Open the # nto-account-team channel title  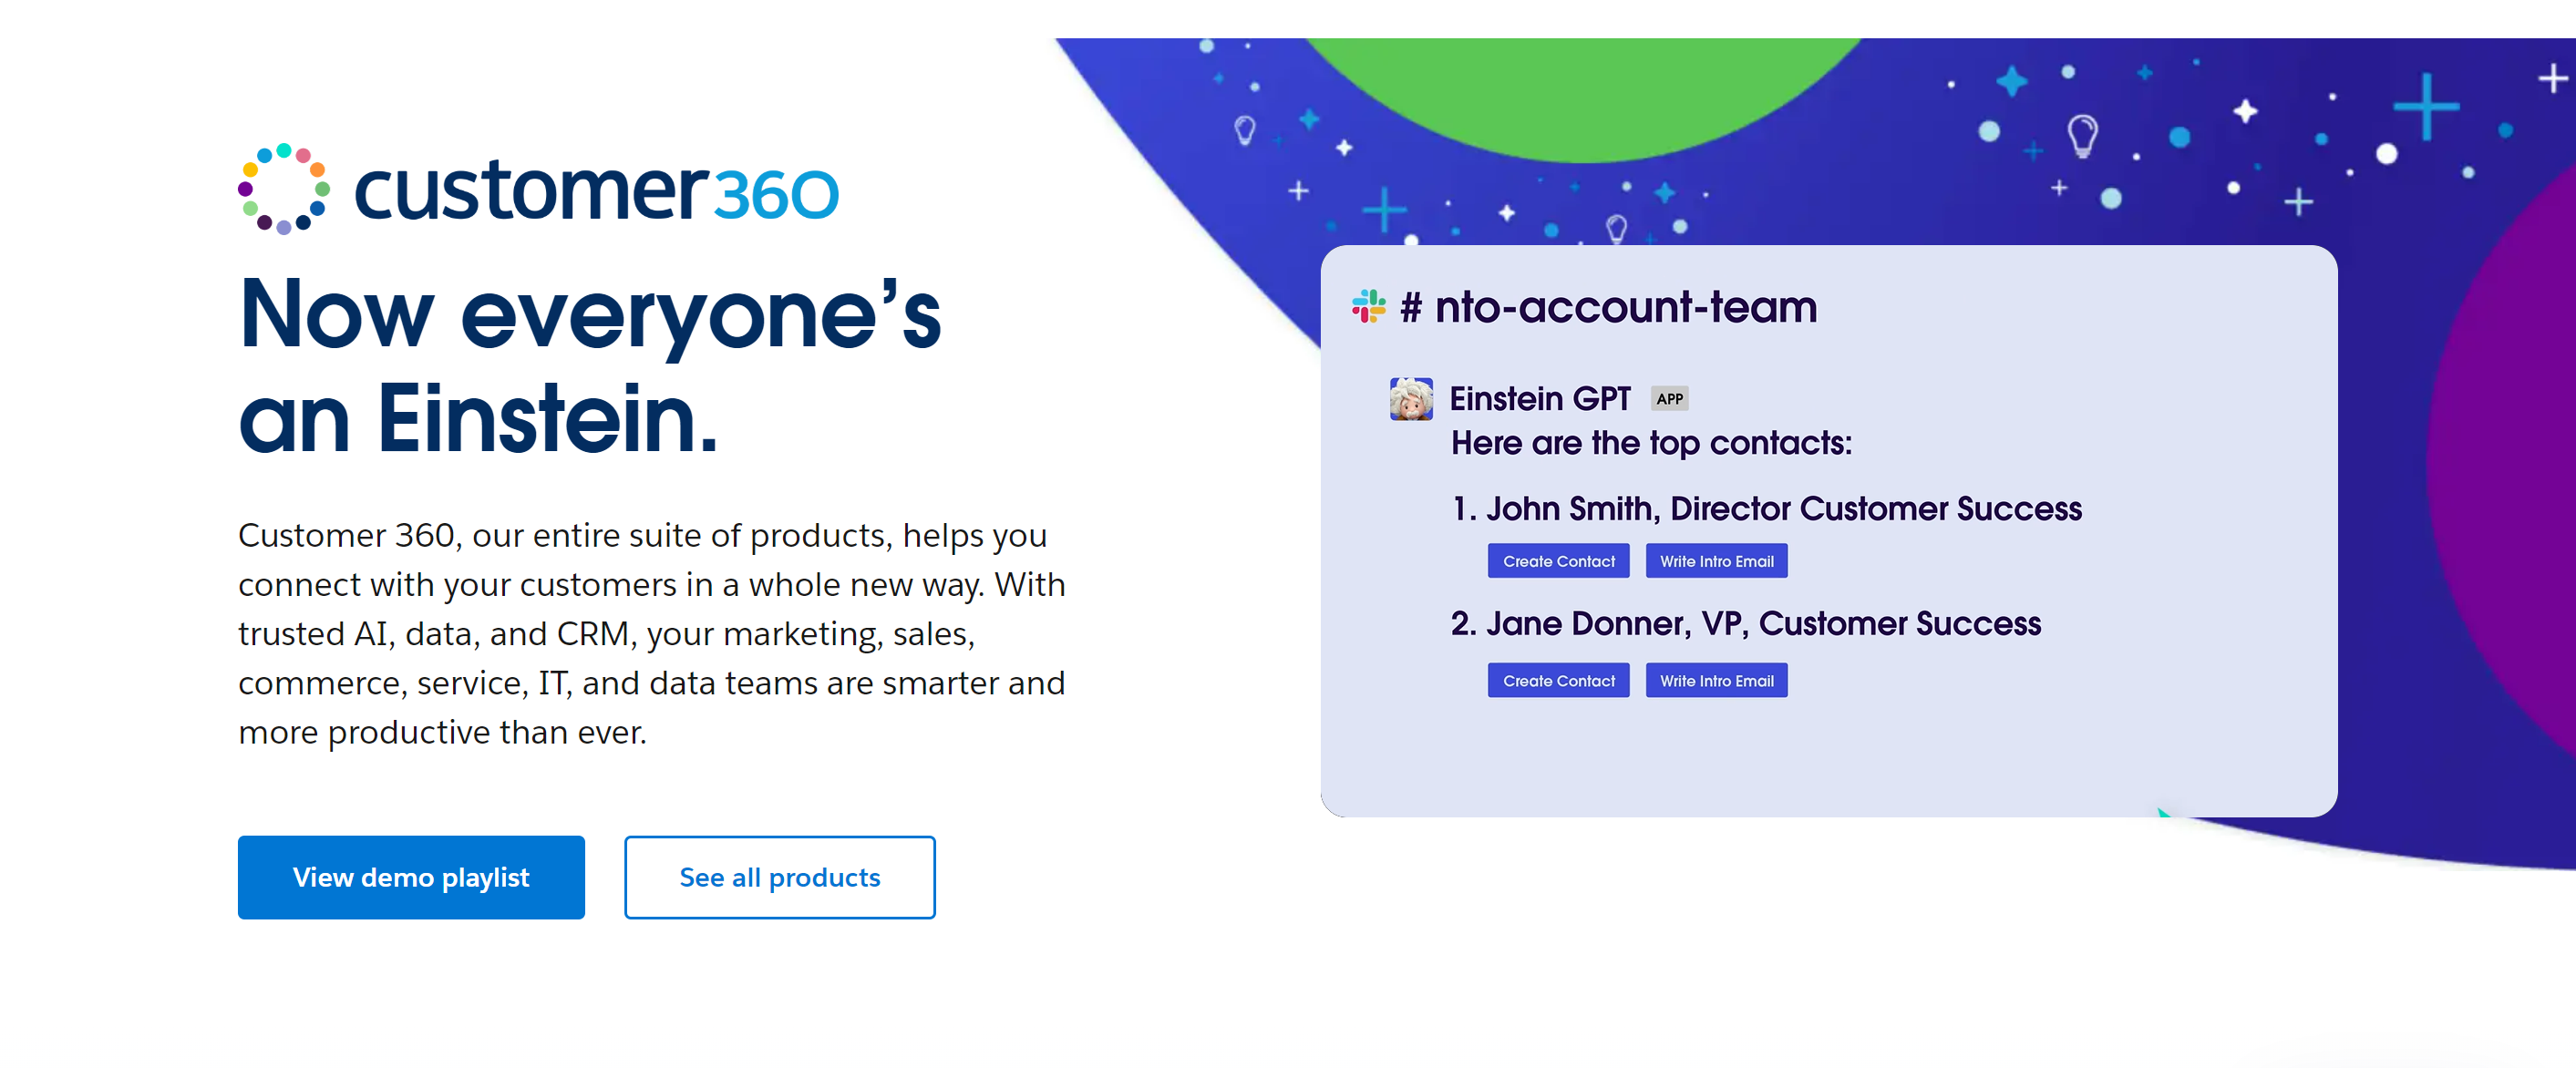[x=1609, y=307]
